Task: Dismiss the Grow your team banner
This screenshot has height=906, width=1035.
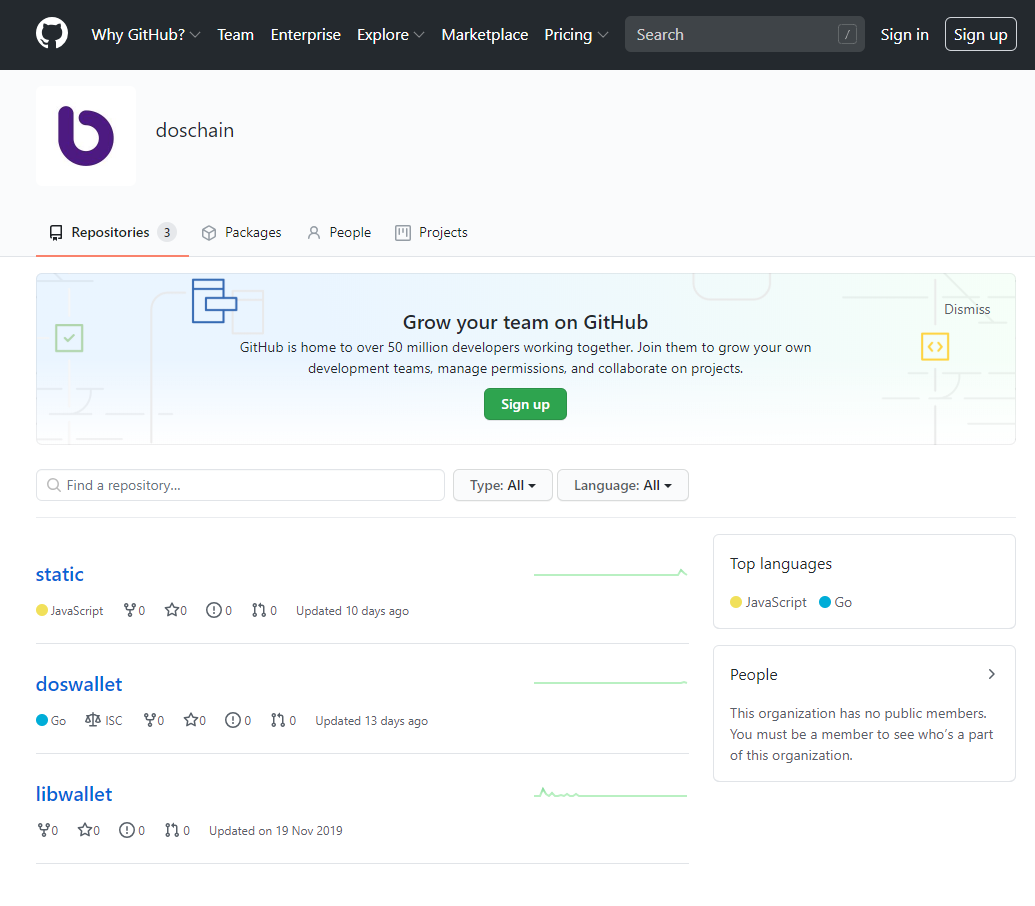Action: (x=967, y=309)
